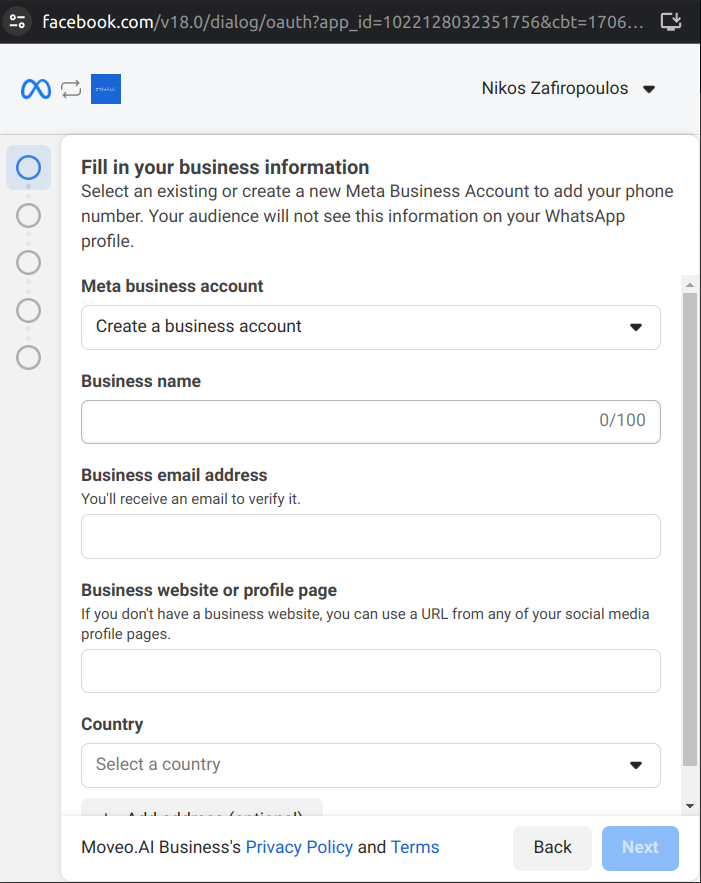Open the Privacy Policy link
The width and height of the screenshot is (701, 883).
point(299,847)
